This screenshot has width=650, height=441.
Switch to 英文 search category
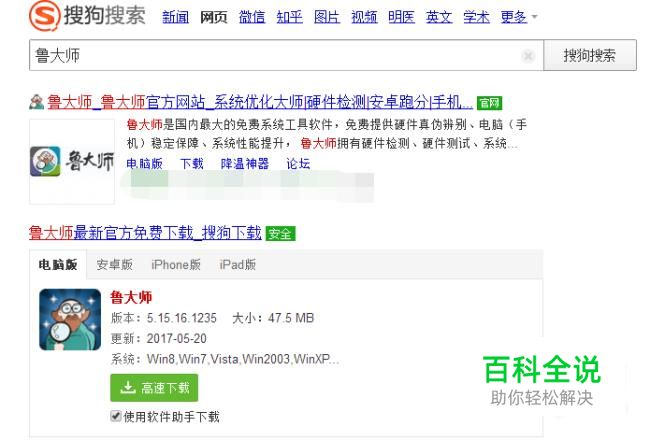pos(439,17)
